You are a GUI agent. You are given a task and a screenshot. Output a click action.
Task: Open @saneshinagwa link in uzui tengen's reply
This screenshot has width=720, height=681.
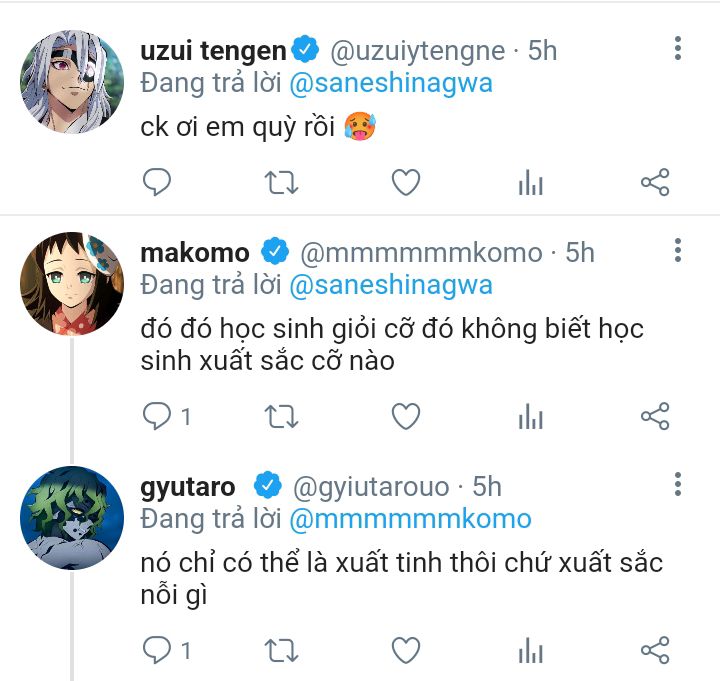click(x=391, y=82)
